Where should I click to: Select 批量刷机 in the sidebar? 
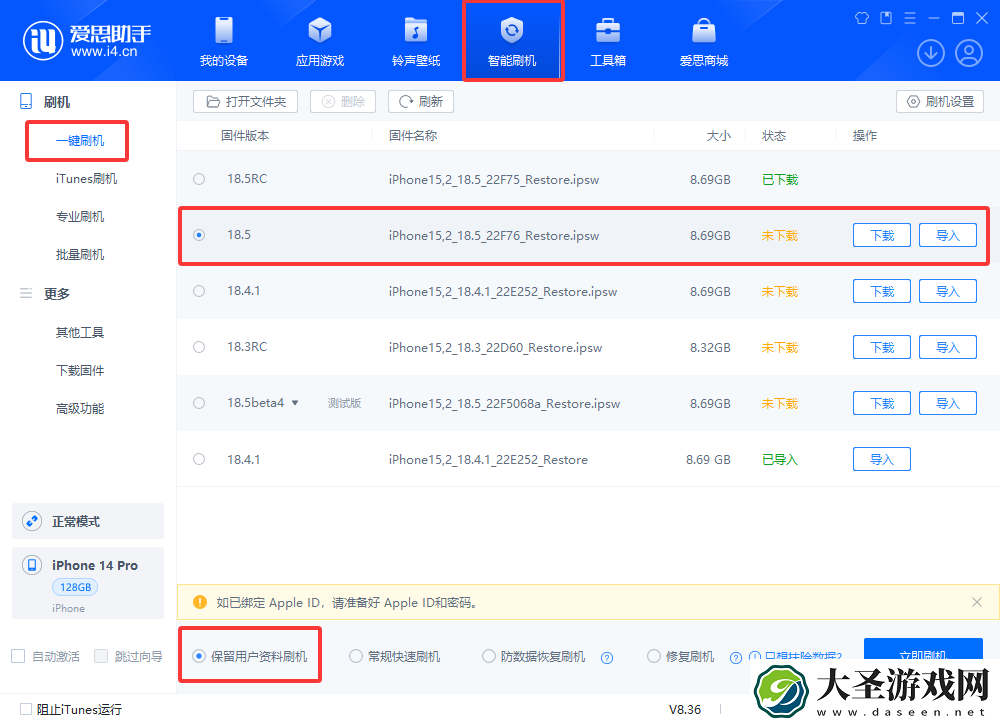pos(80,255)
